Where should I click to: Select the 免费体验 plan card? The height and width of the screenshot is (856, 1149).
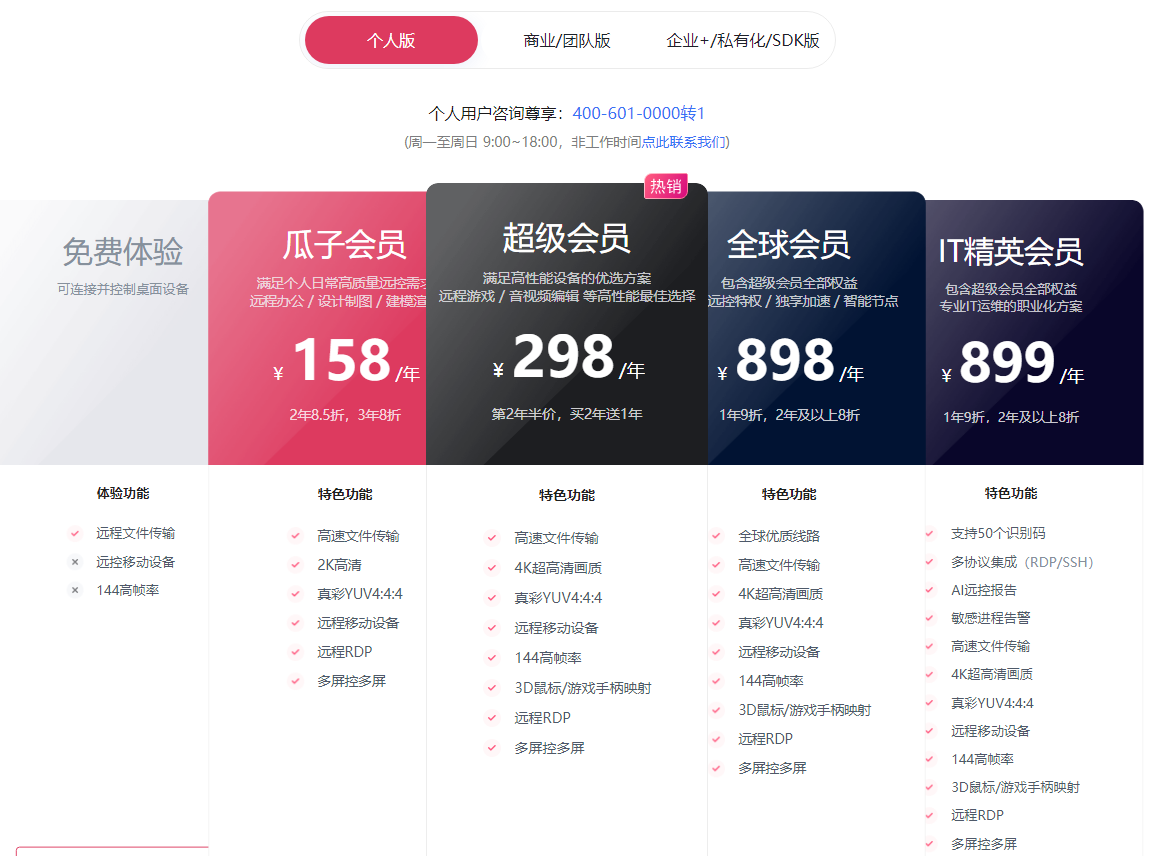tap(110, 330)
